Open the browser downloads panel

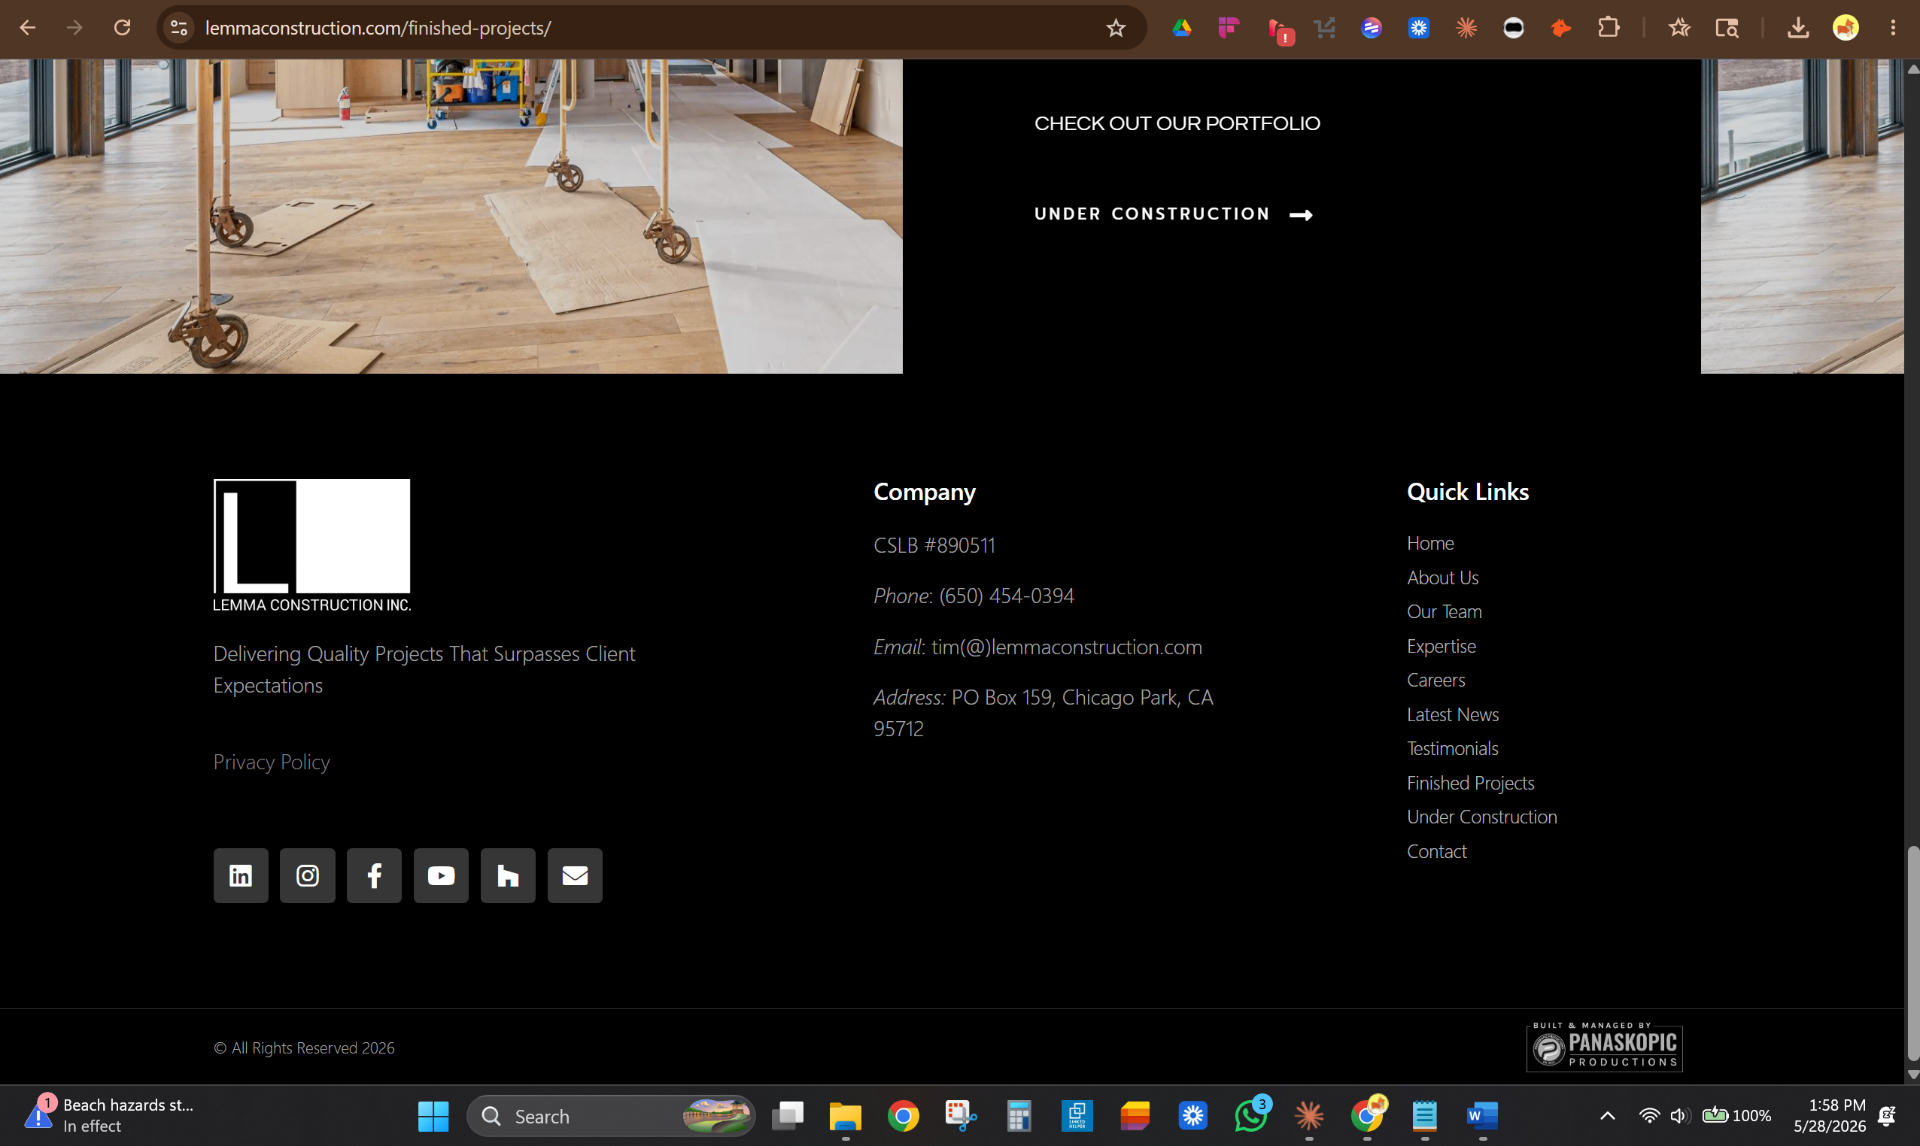[x=1798, y=28]
